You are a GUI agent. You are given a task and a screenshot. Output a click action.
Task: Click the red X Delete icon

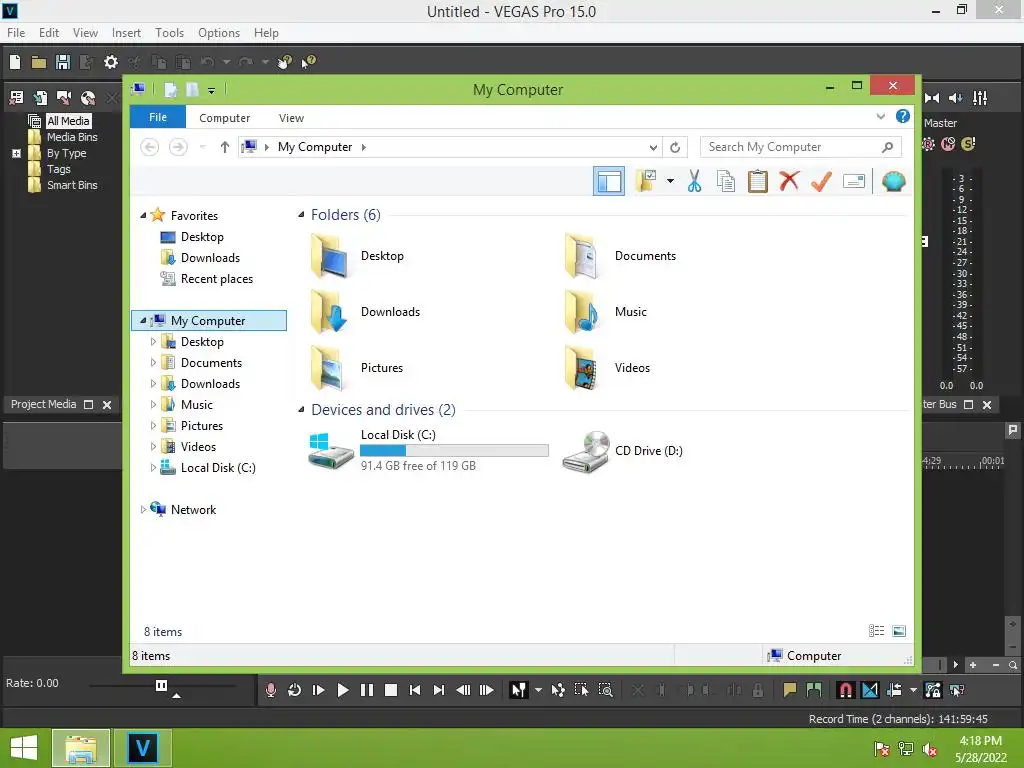[x=789, y=181]
